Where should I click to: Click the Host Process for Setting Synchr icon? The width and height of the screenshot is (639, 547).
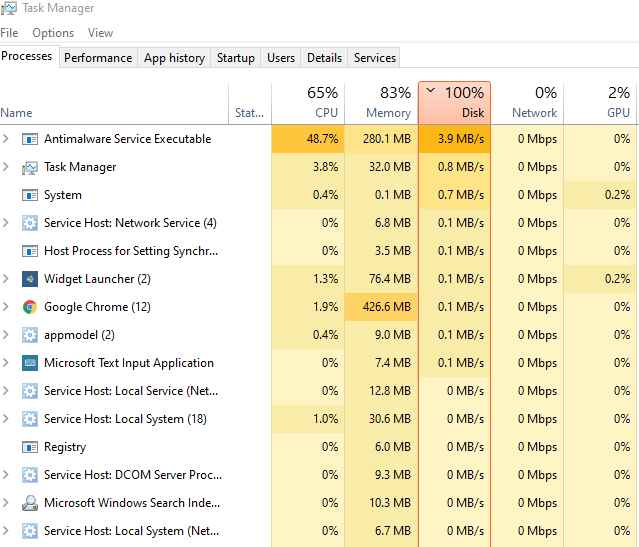[x=30, y=251]
